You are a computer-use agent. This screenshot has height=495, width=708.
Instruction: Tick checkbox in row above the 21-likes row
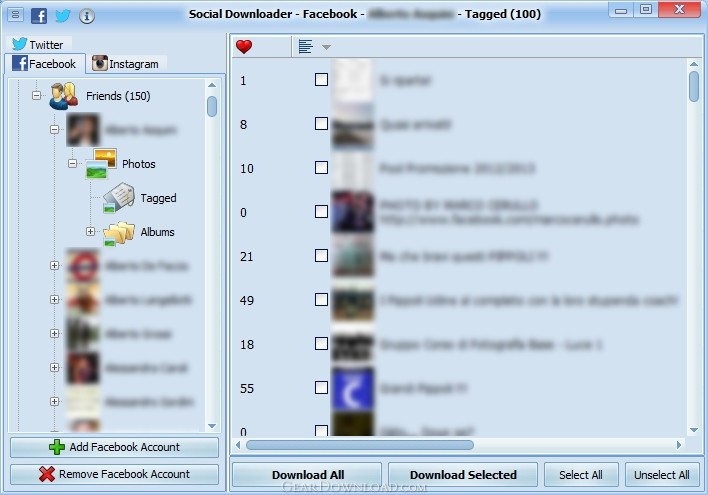click(x=321, y=212)
